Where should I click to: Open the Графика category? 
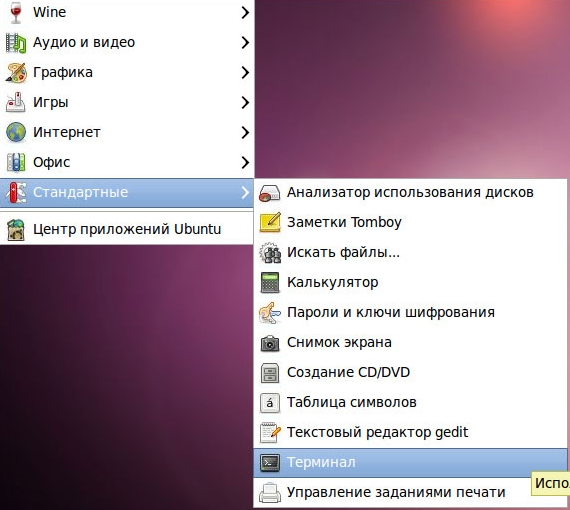127,72
